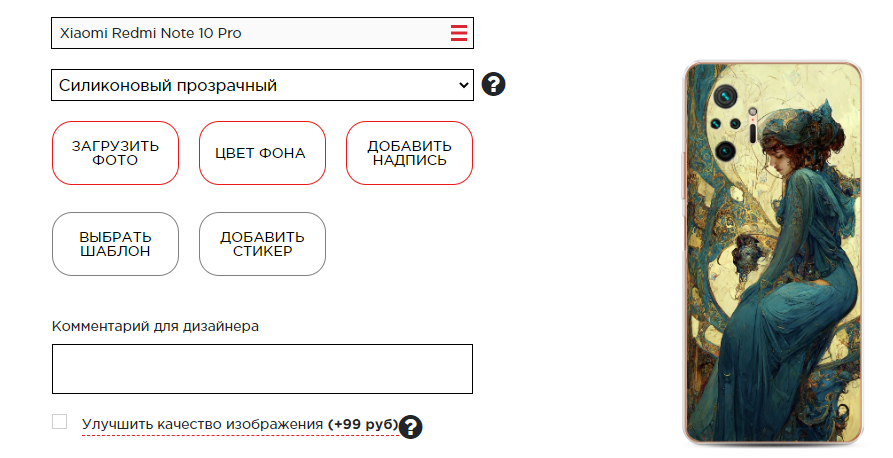The image size is (893, 458).
Task: Click the top camera lens on phone preview
Action: (724, 96)
